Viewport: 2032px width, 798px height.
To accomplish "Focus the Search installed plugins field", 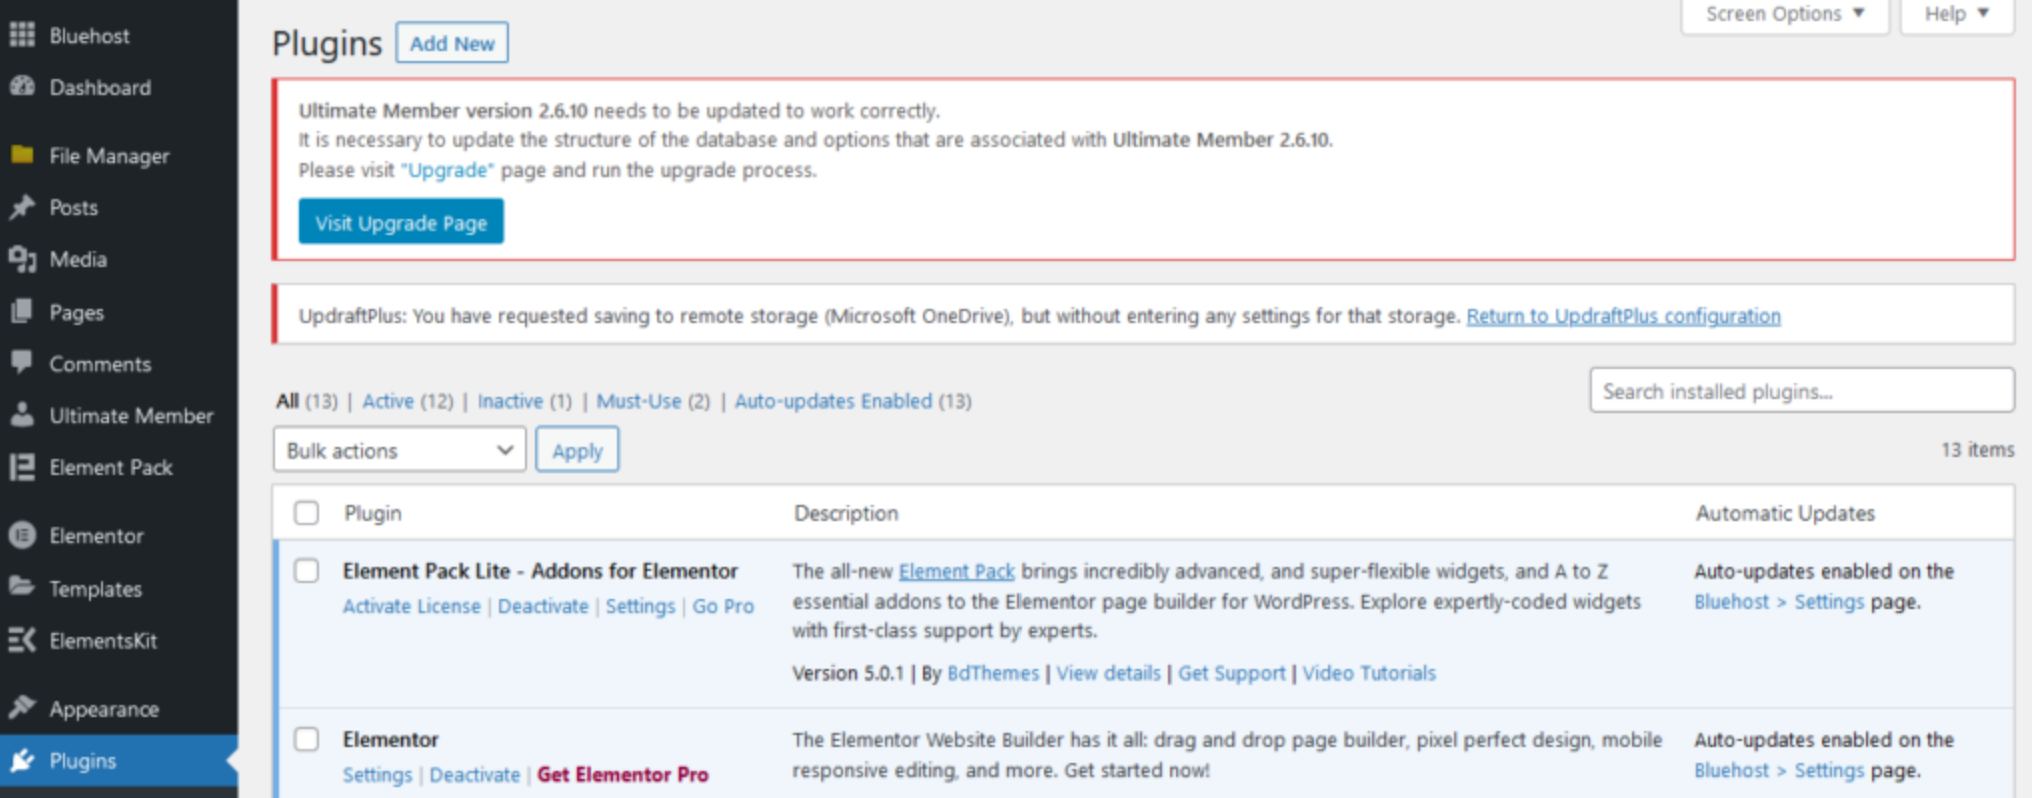I will tap(1801, 391).
